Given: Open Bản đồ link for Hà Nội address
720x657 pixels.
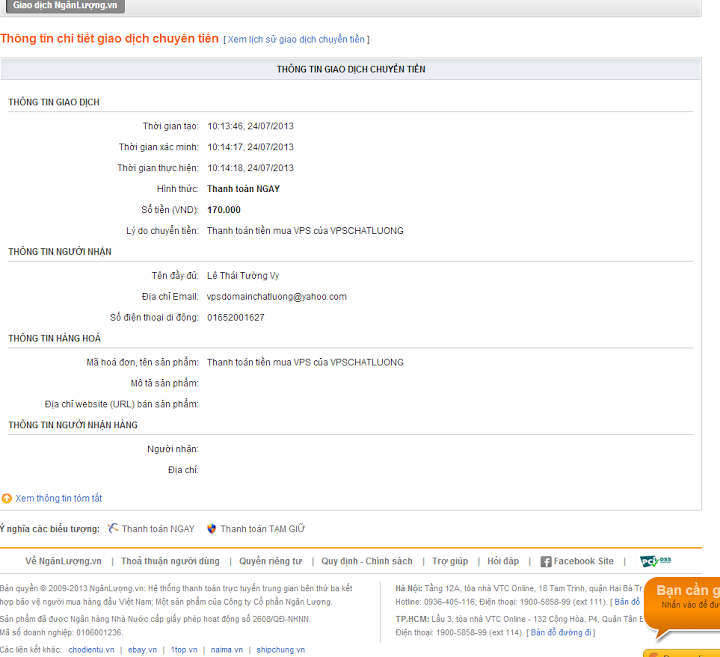Looking at the screenshot, I should [x=627, y=601].
